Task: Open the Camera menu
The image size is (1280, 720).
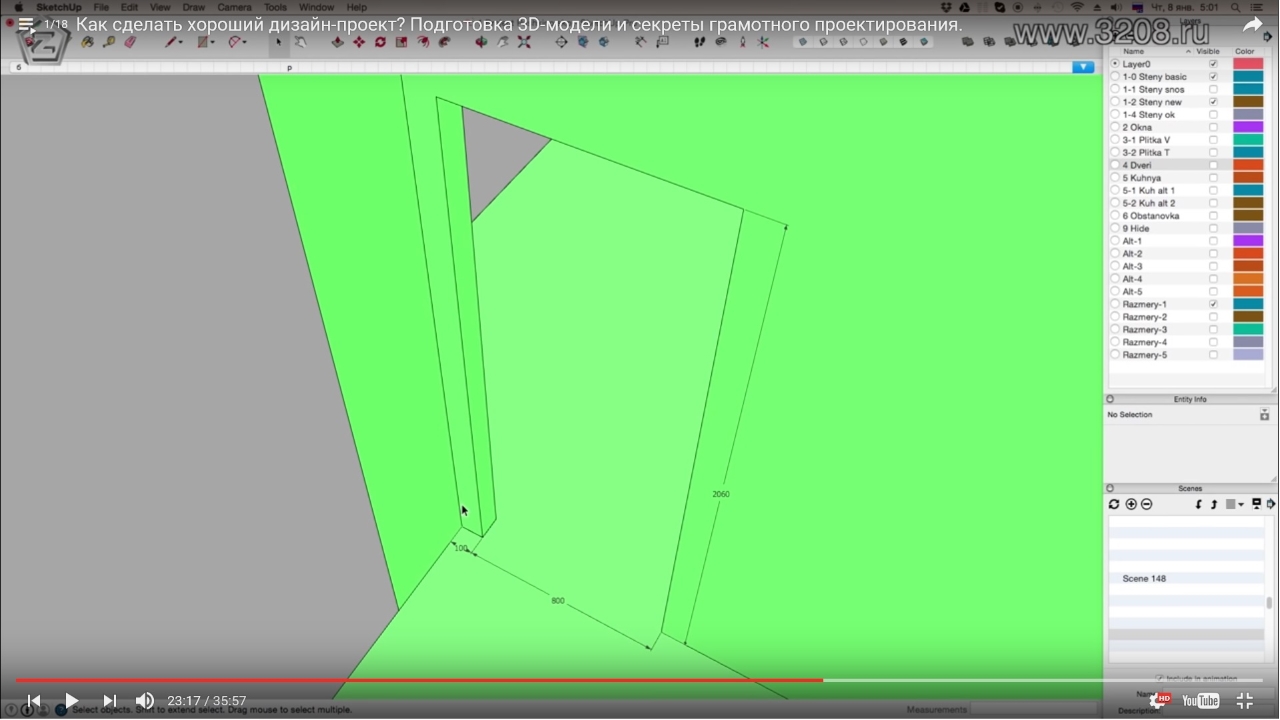Action: (234, 7)
